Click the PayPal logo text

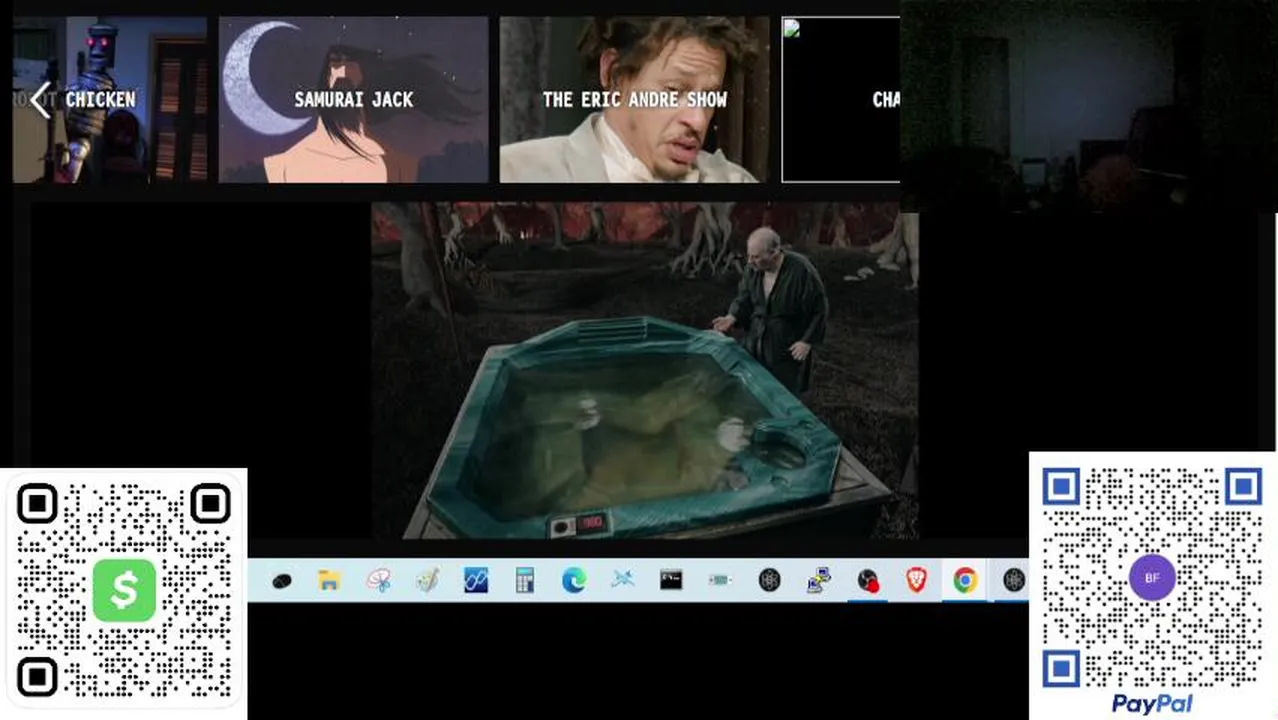coord(1152,704)
